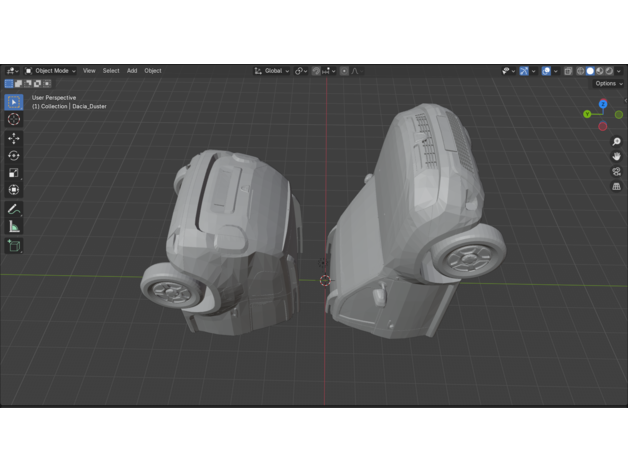The width and height of the screenshot is (628, 472).
Task: Choose the Rotate tool
Action: point(14,155)
